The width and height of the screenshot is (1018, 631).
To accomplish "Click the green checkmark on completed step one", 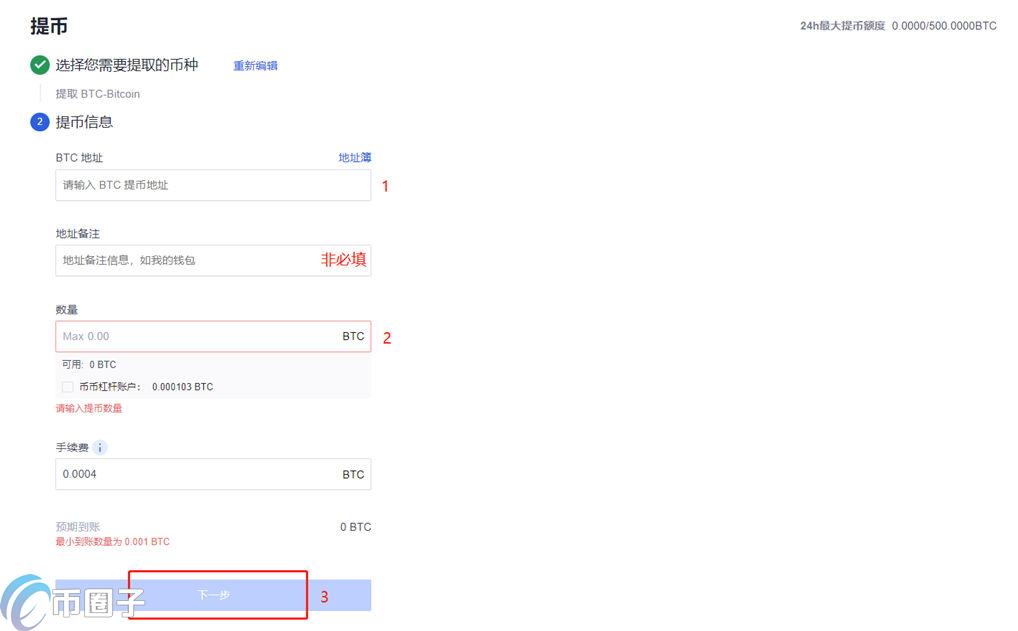I will tap(39, 64).
